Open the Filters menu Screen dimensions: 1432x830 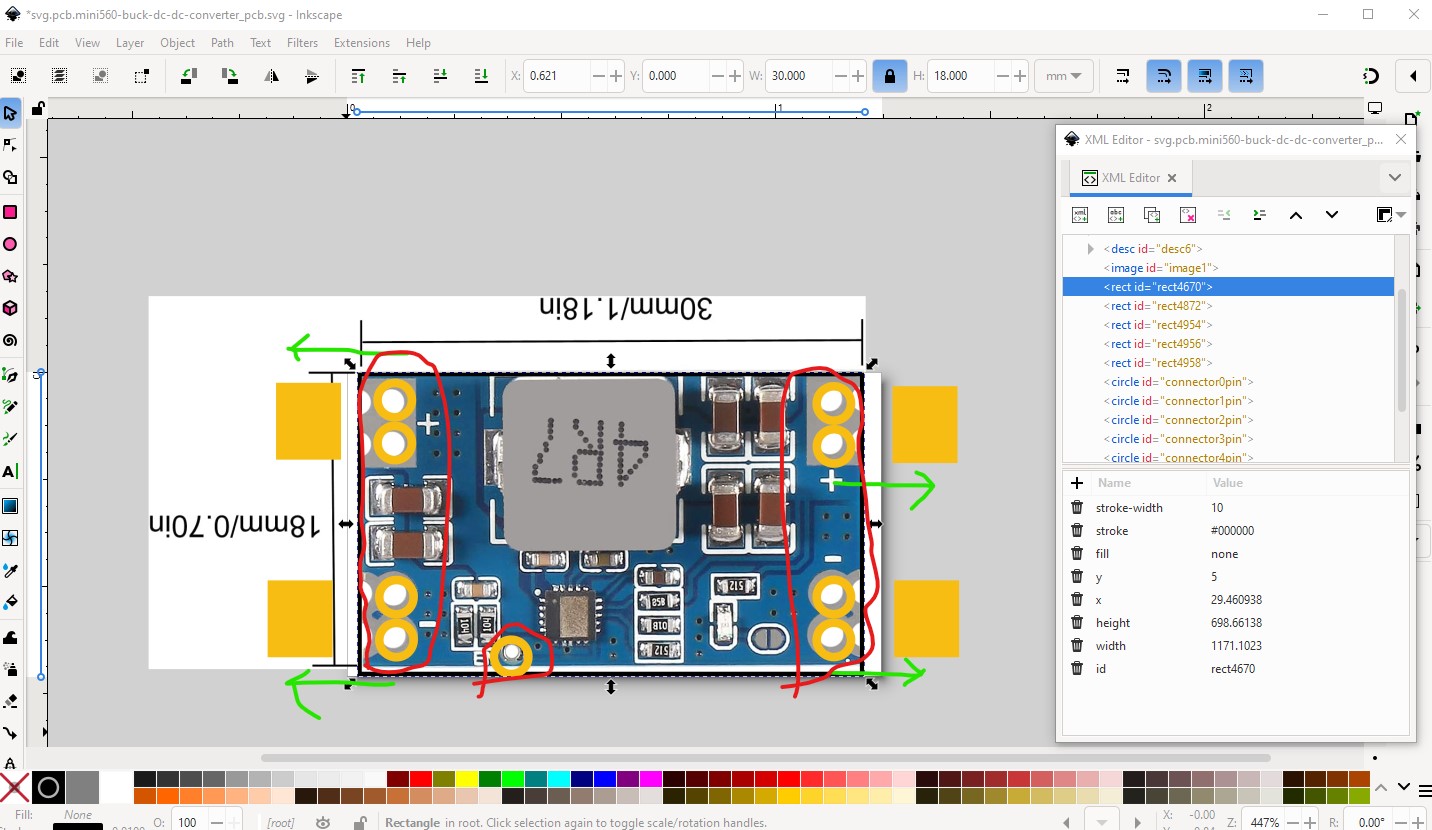[302, 43]
